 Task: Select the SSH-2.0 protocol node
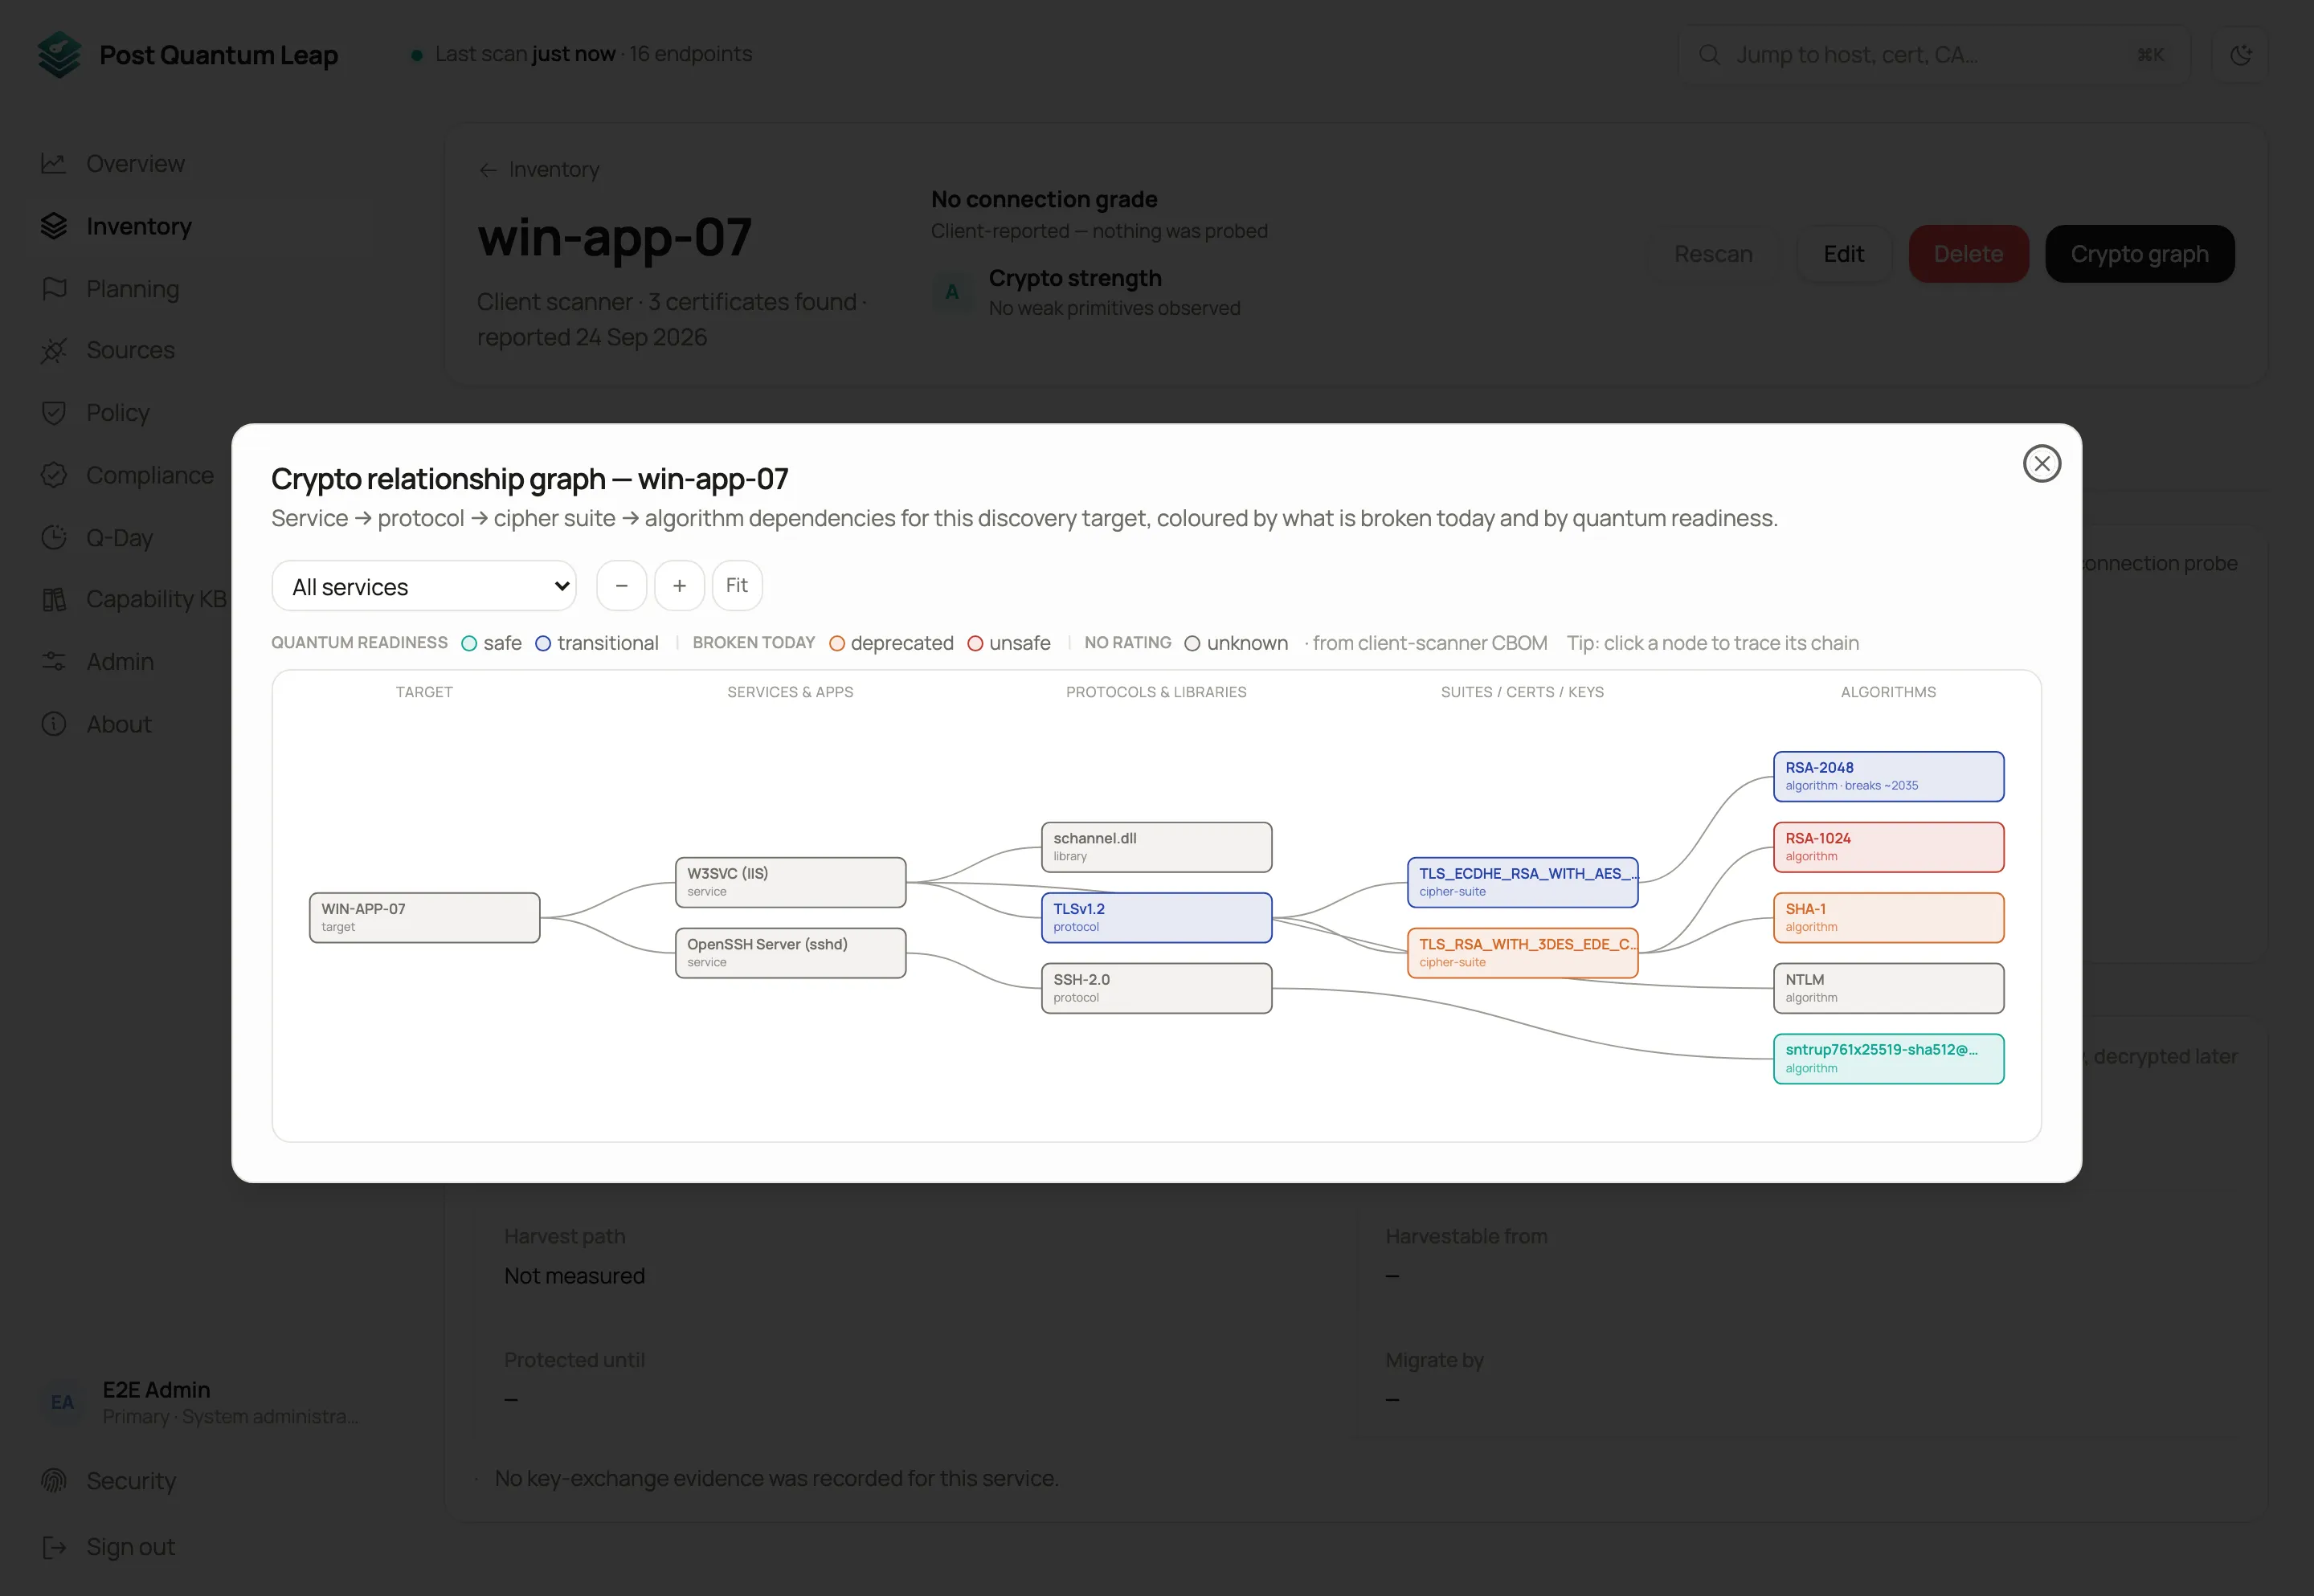pos(1156,988)
